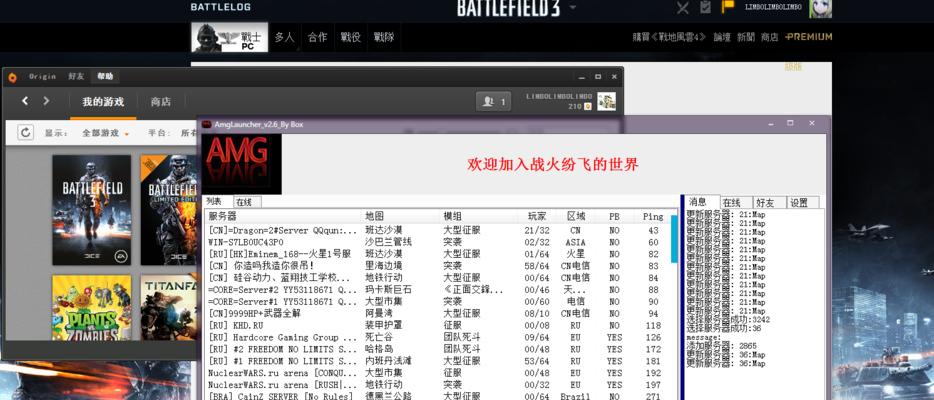Switch to 商店 tab in Origin
This screenshot has height=400, width=934.
(161, 102)
